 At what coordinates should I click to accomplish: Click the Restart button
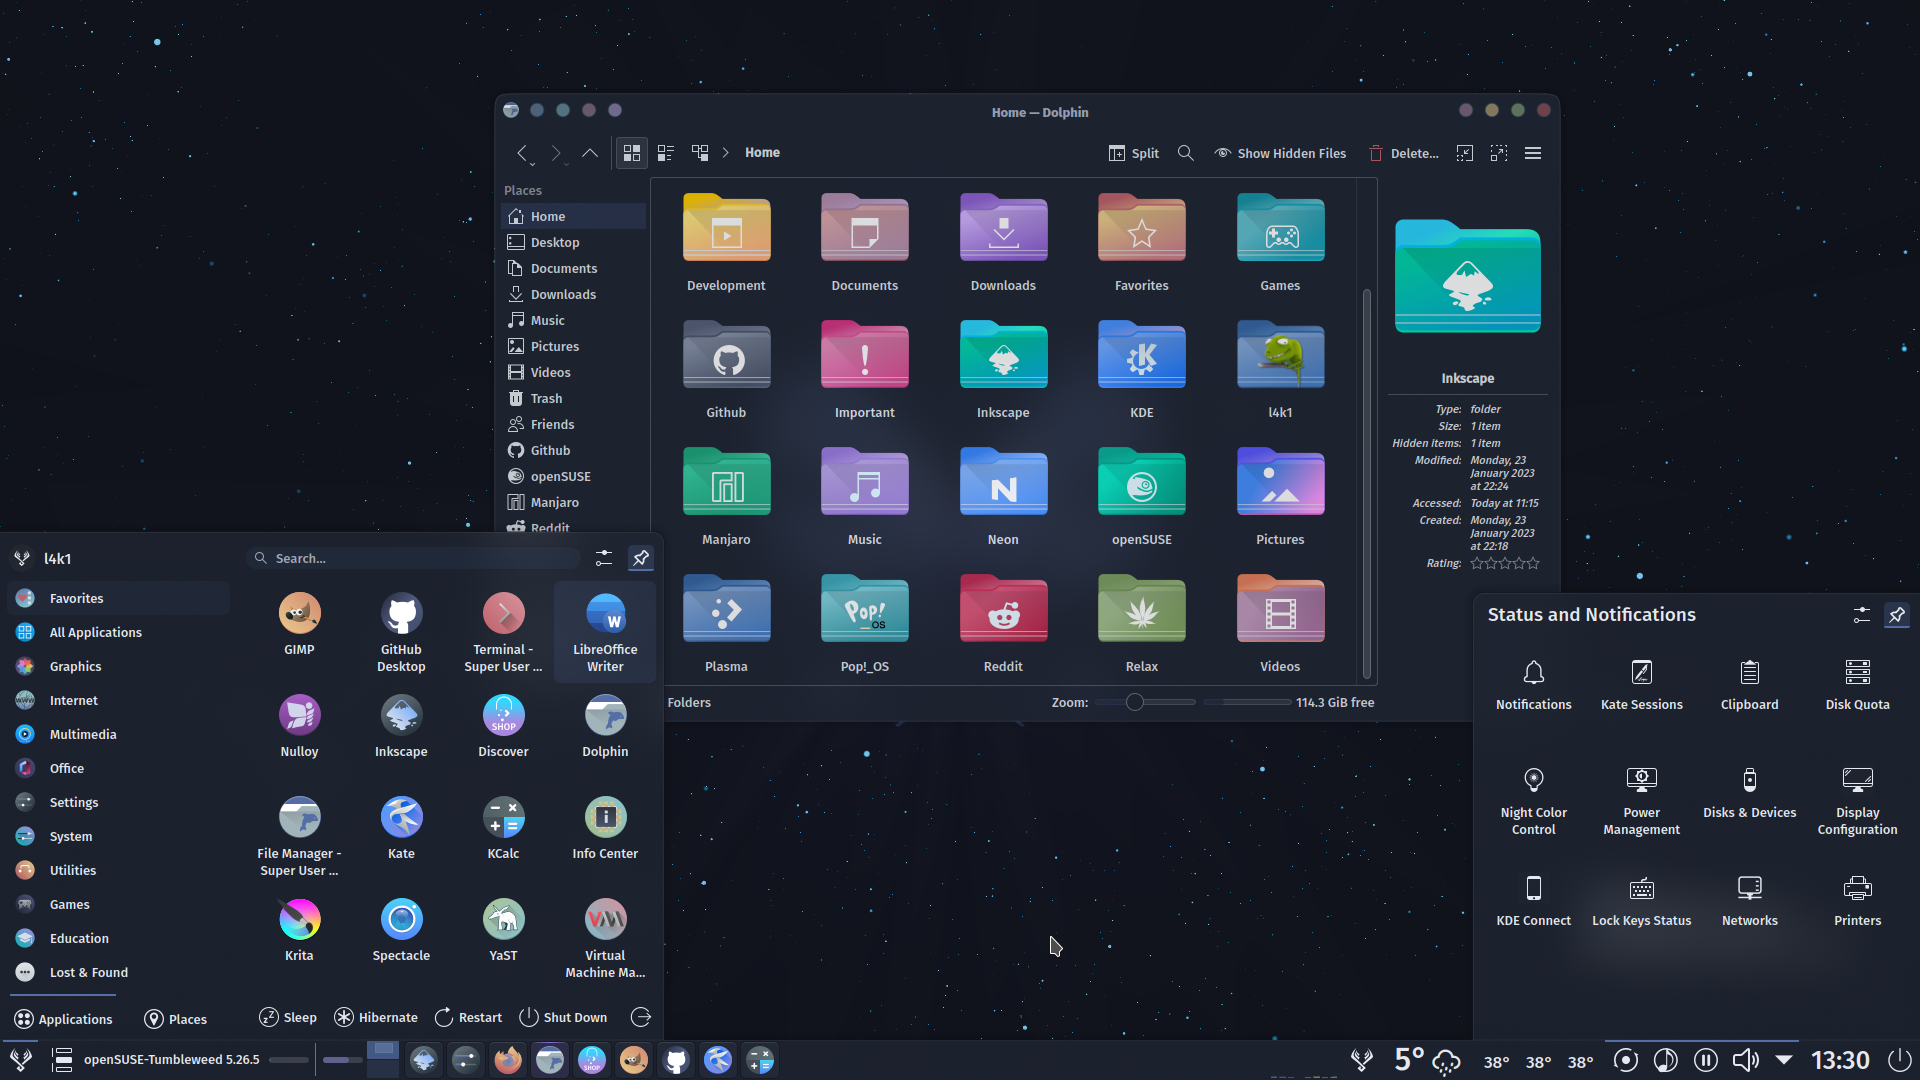point(468,1017)
